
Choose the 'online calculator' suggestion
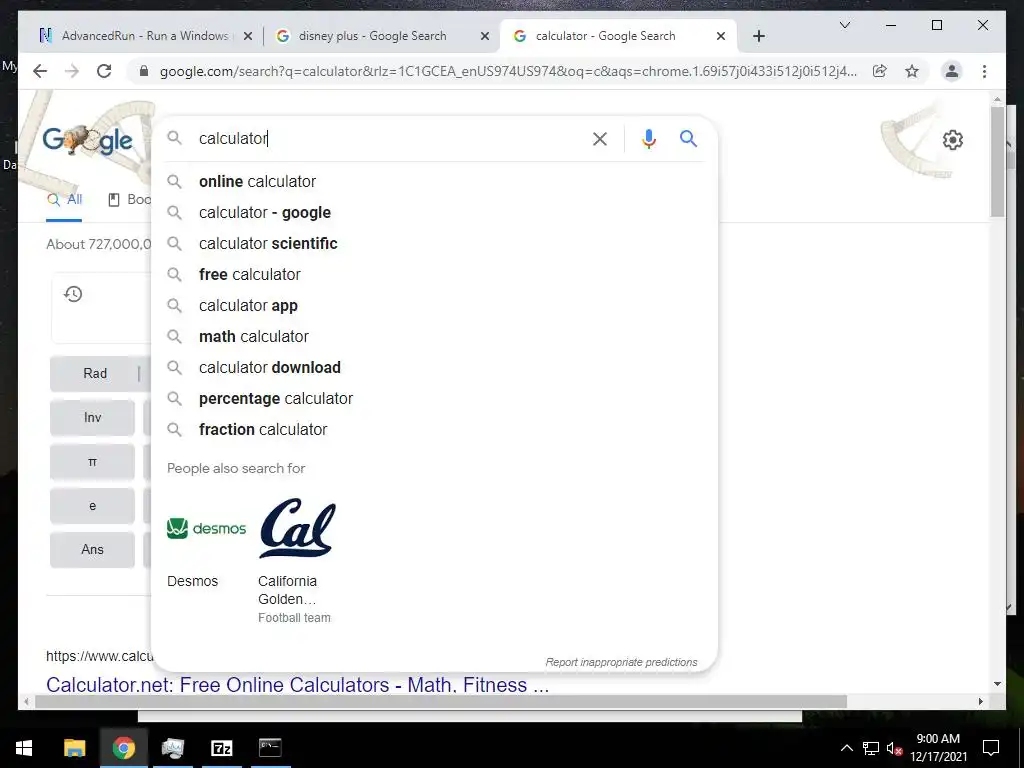click(434, 182)
